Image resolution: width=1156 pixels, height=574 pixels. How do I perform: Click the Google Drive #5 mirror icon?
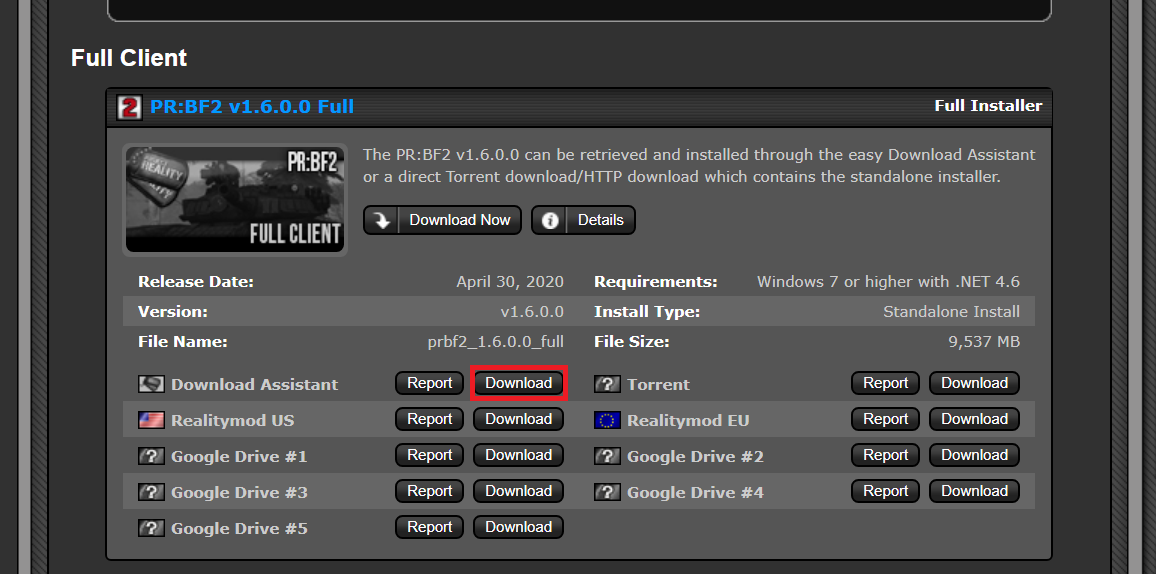[151, 528]
